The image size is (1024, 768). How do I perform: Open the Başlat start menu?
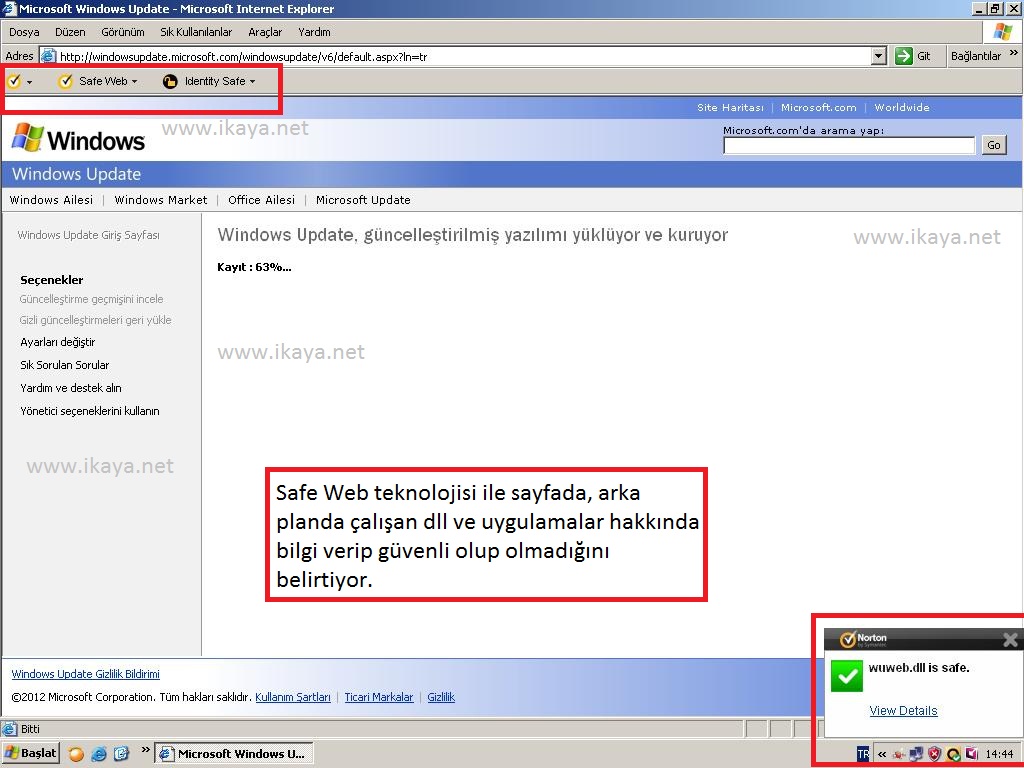pos(31,754)
